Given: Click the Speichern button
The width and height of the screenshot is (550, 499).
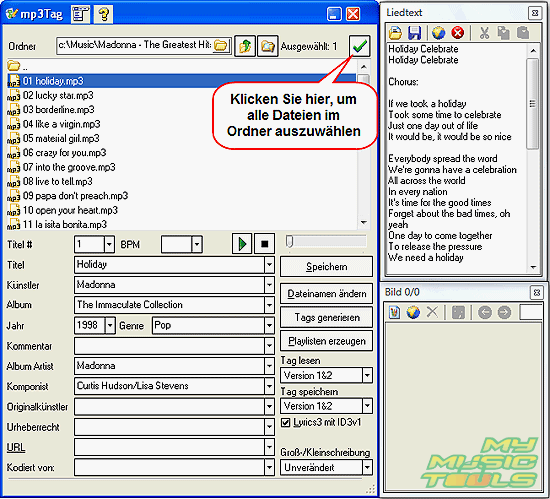Looking at the screenshot, I should (326, 267).
